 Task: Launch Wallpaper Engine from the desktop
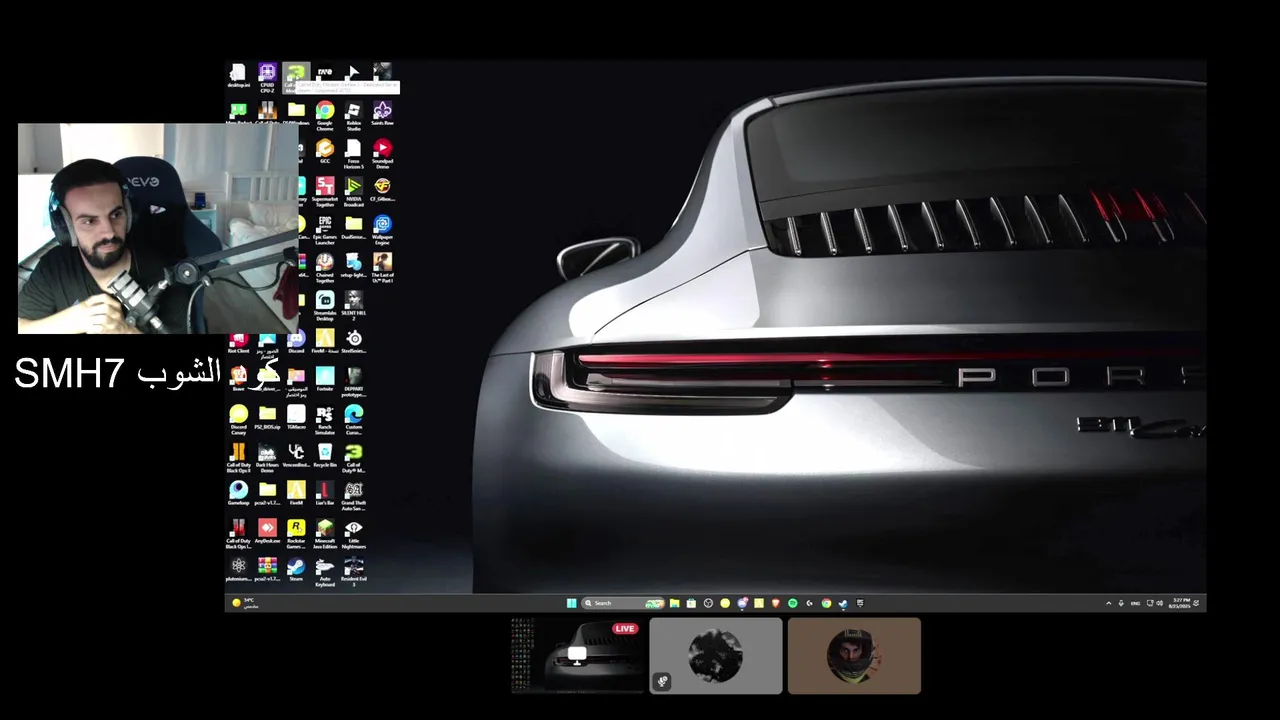382,230
